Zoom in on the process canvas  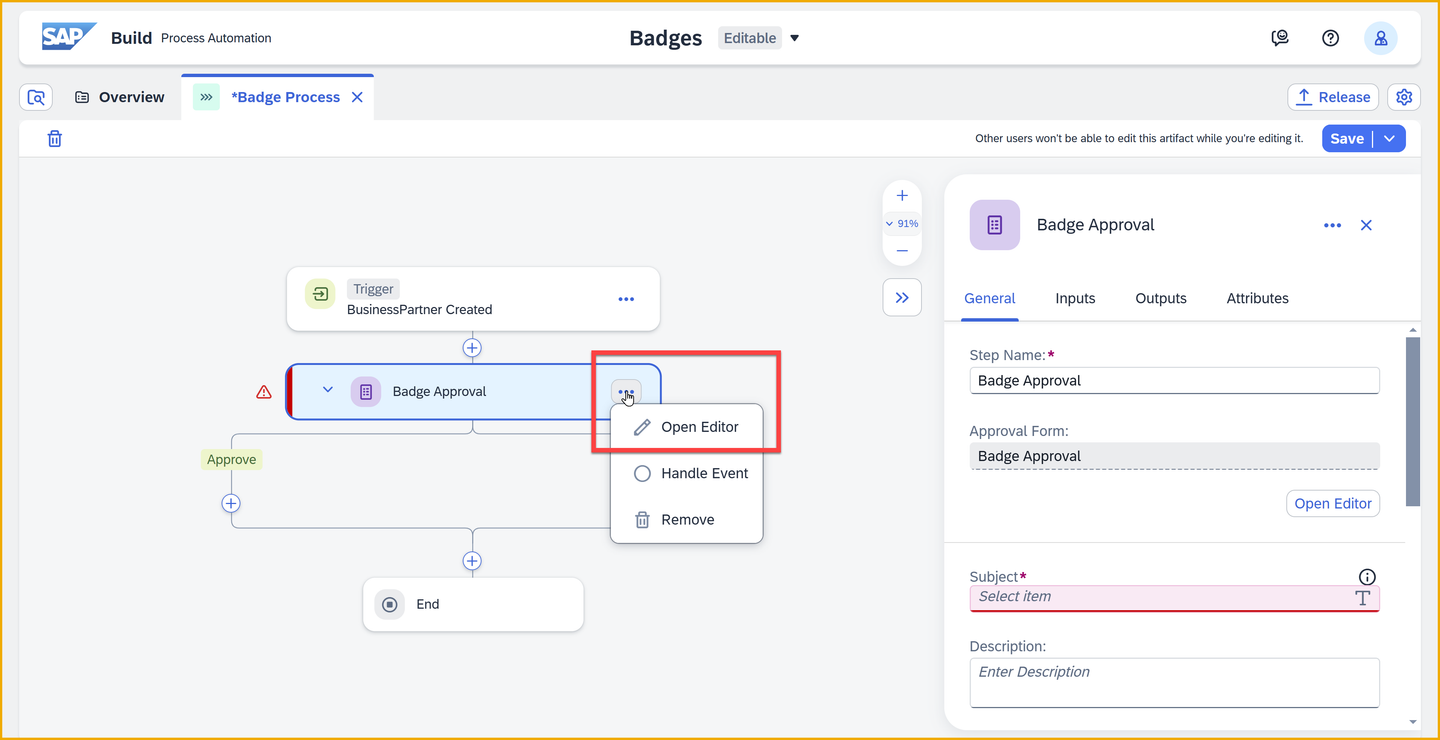tap(902, 196)
